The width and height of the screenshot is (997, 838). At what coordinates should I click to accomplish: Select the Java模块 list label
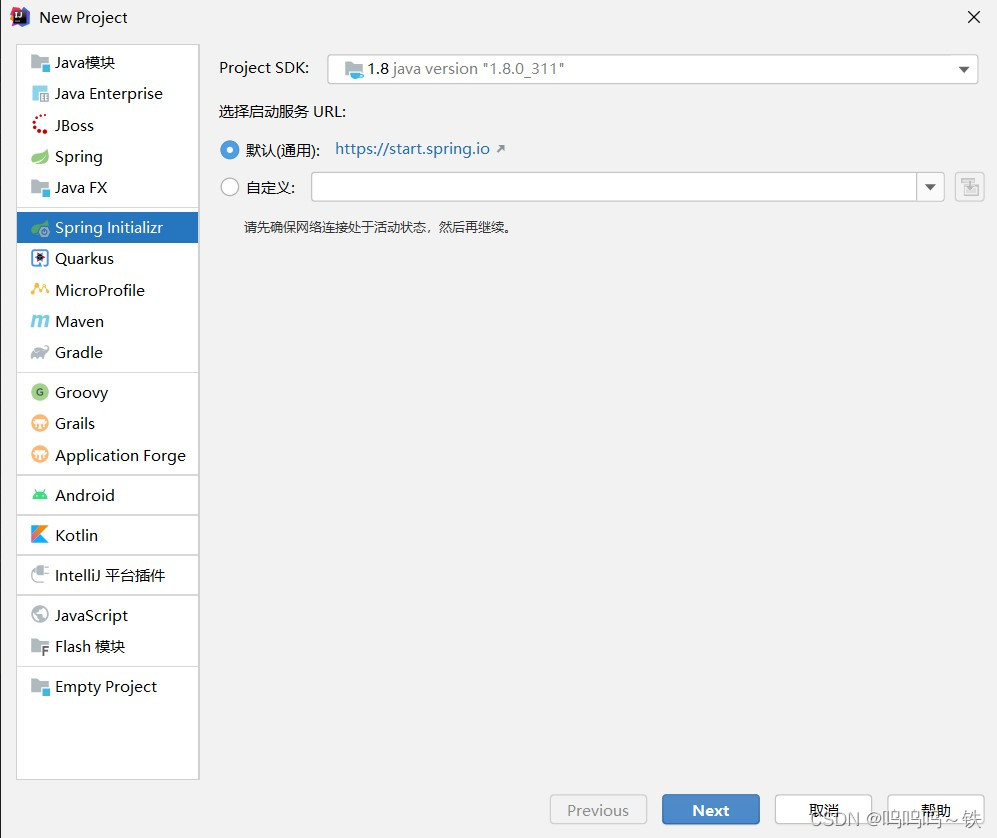(x=85, y=63)
